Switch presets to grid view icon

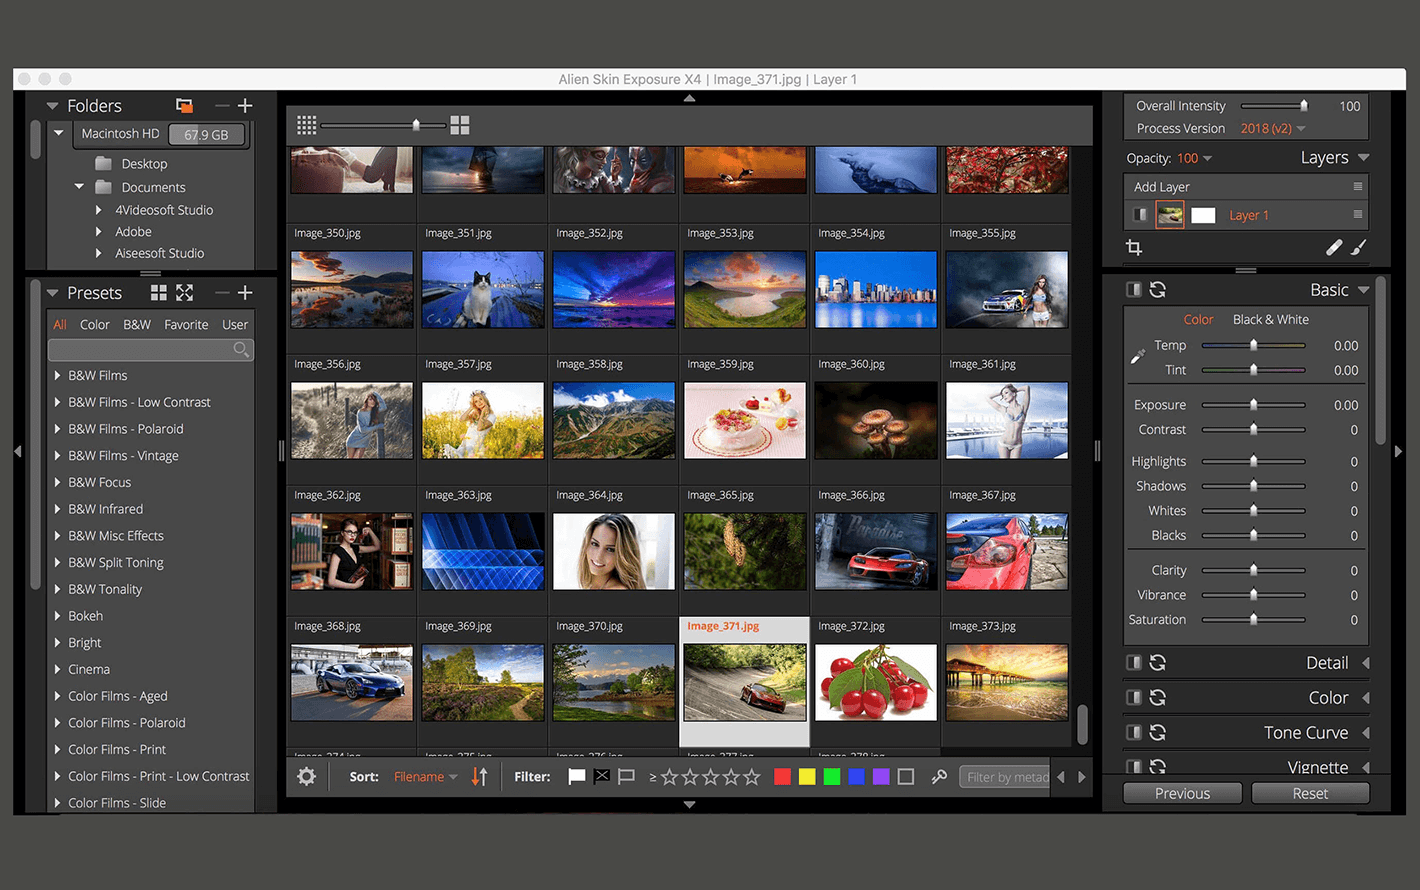pos(158,293)
